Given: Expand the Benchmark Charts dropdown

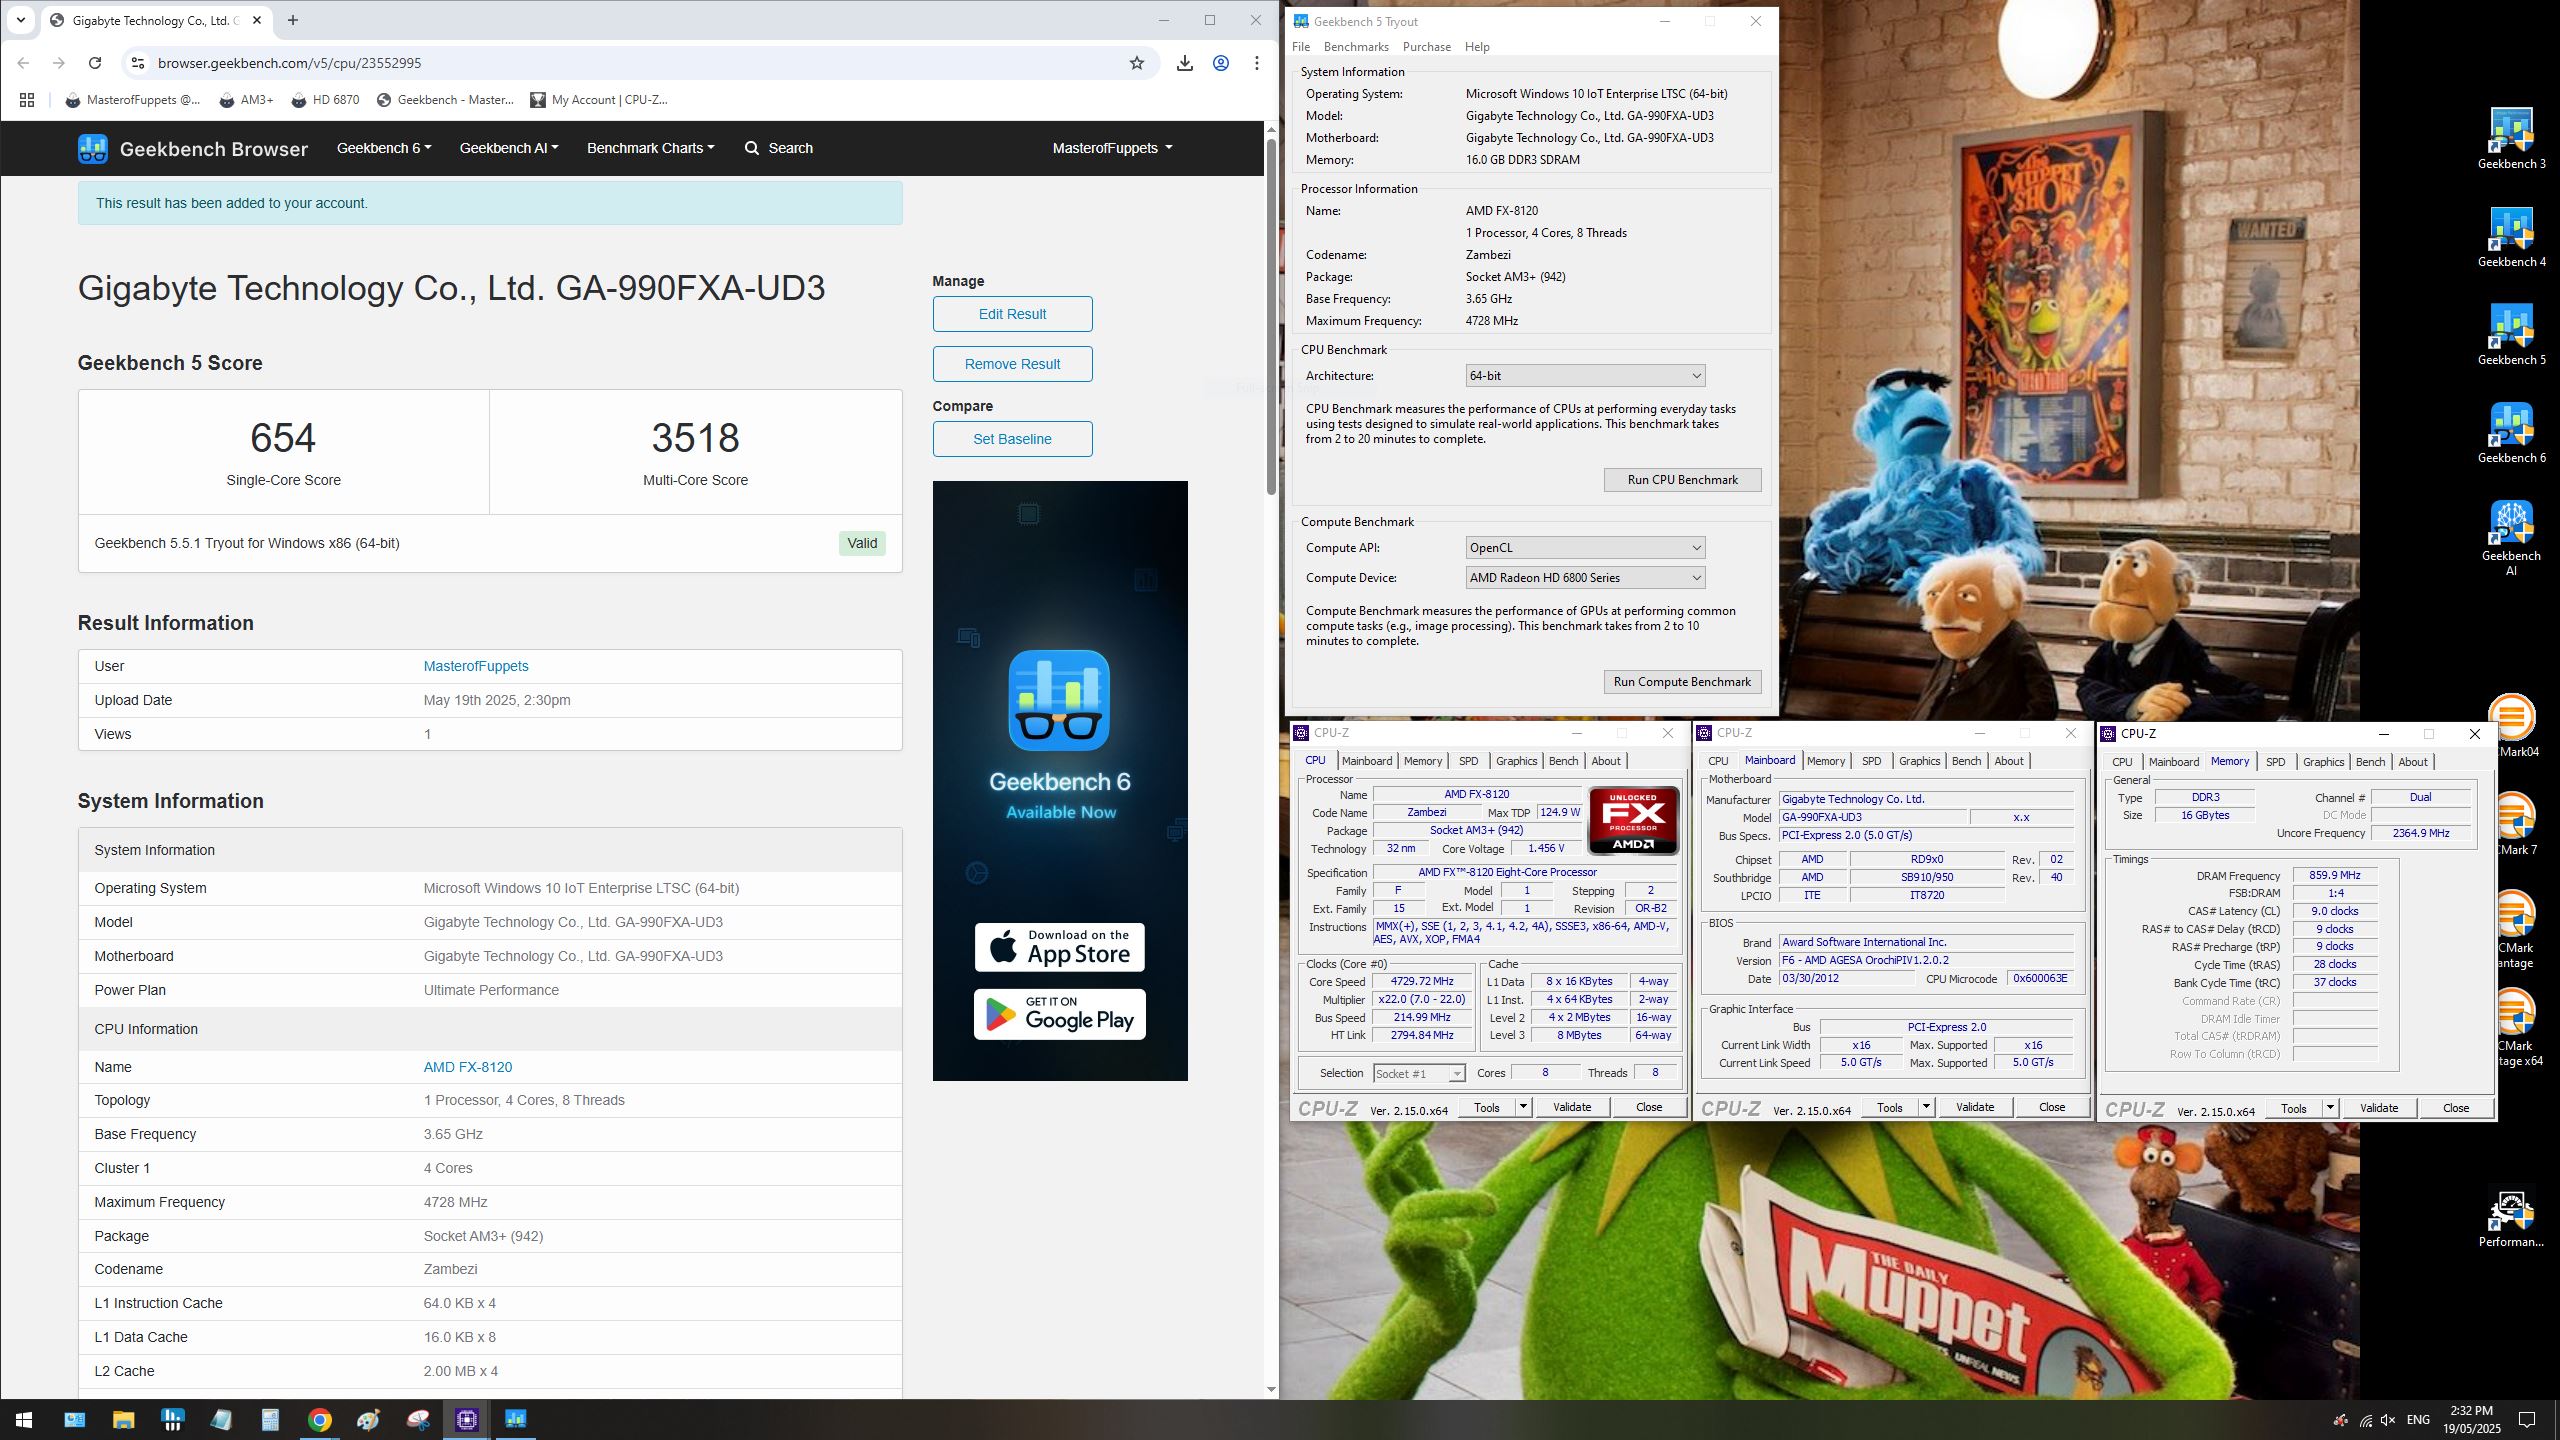Looking at the screenshot, I should point(651,148).
